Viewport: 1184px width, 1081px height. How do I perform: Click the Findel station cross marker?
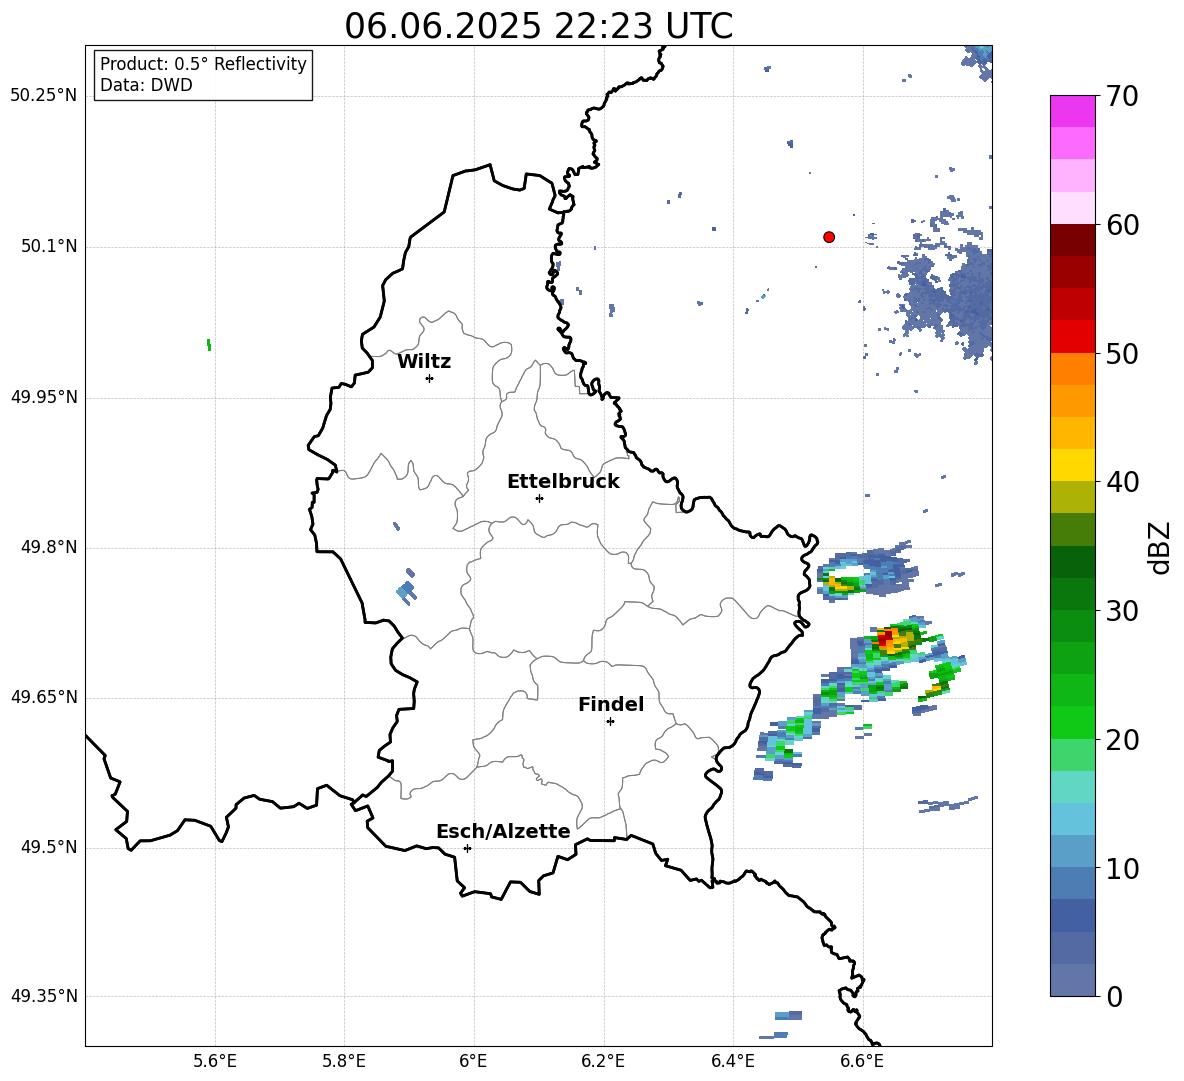610,722
